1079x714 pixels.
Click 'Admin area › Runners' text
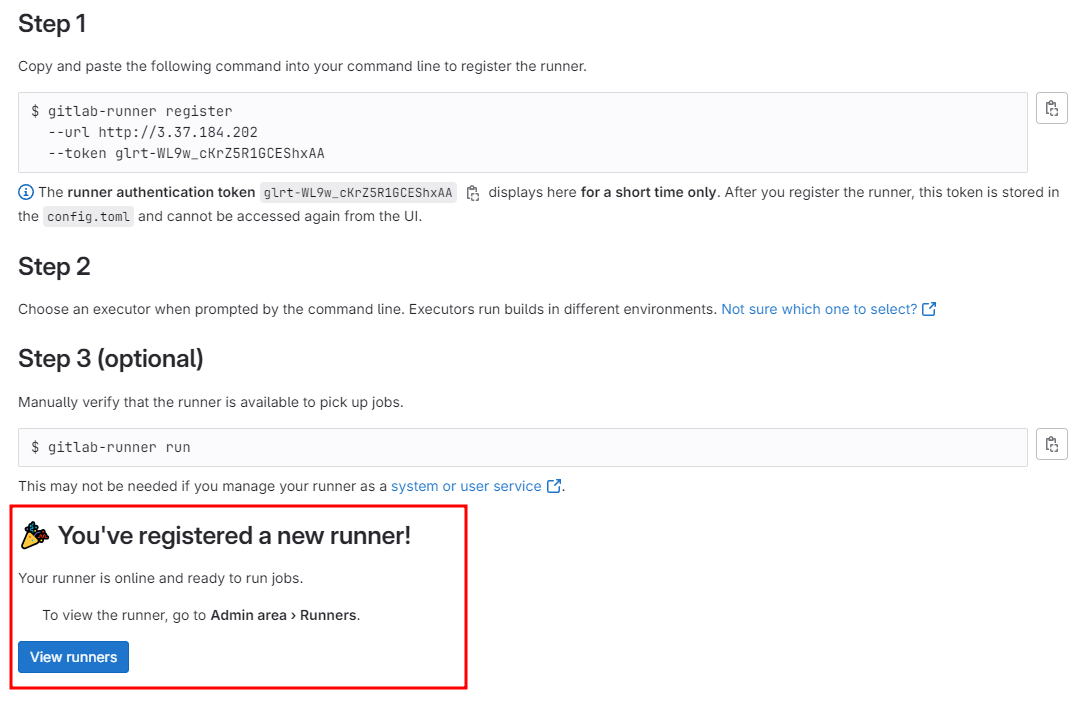click(x=284, y=615)
